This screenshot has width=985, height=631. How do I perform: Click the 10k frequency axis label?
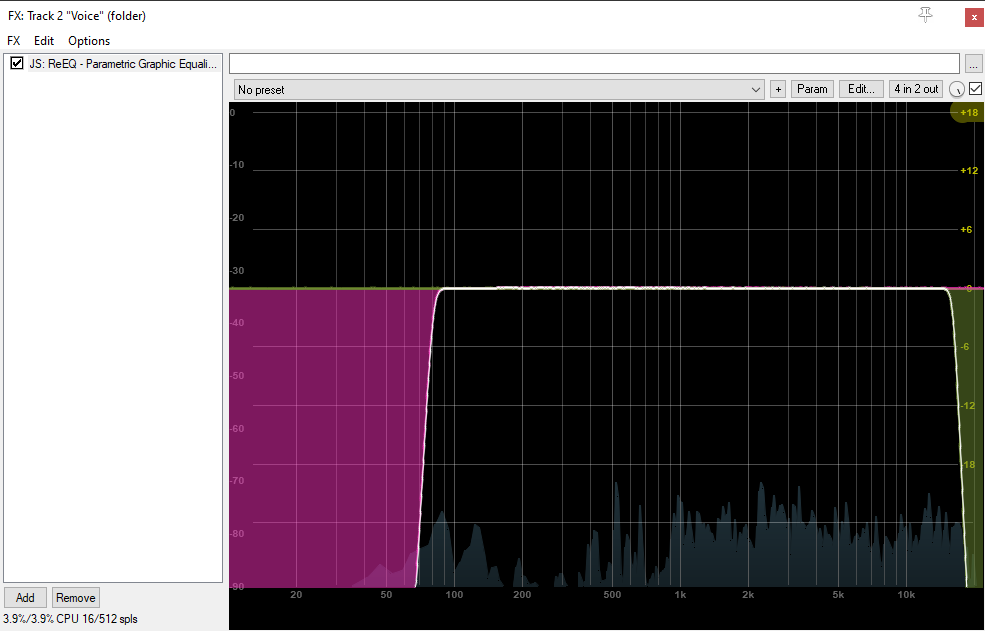[906, 595]
